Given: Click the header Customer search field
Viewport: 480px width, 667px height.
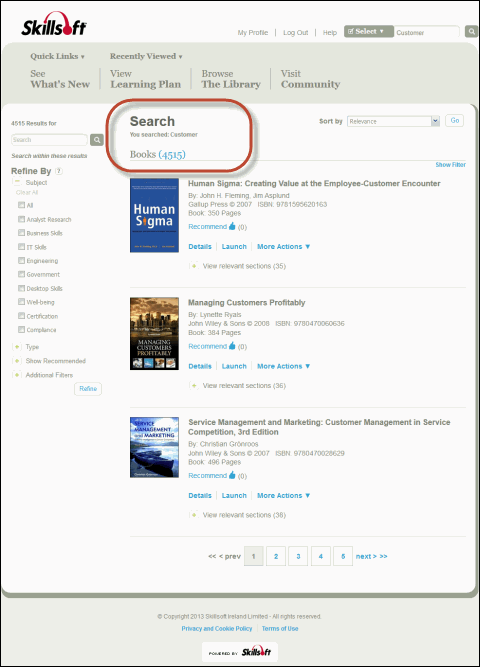Looking at the screenshot, I should (427, 32).
